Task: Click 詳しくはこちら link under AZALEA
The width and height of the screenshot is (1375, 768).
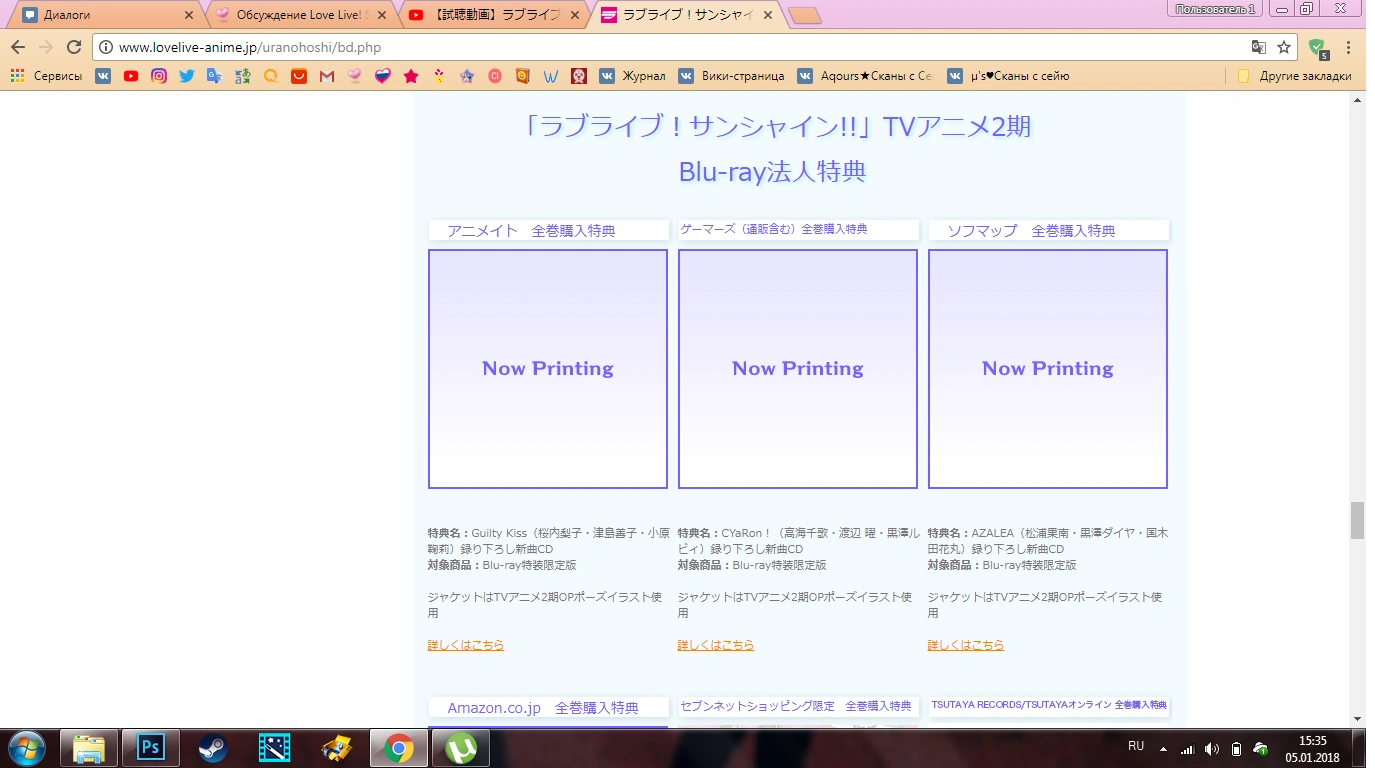Action: click(965, 645)
